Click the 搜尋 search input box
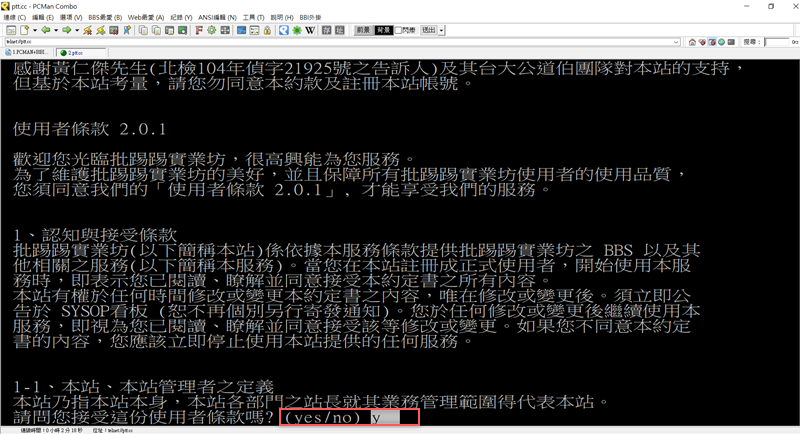Viewport: 800px width, 434px height. tap(777, 42)
